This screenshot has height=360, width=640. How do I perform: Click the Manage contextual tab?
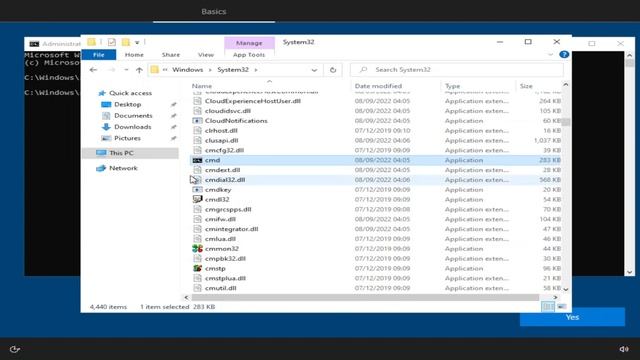tap(249, 43)
